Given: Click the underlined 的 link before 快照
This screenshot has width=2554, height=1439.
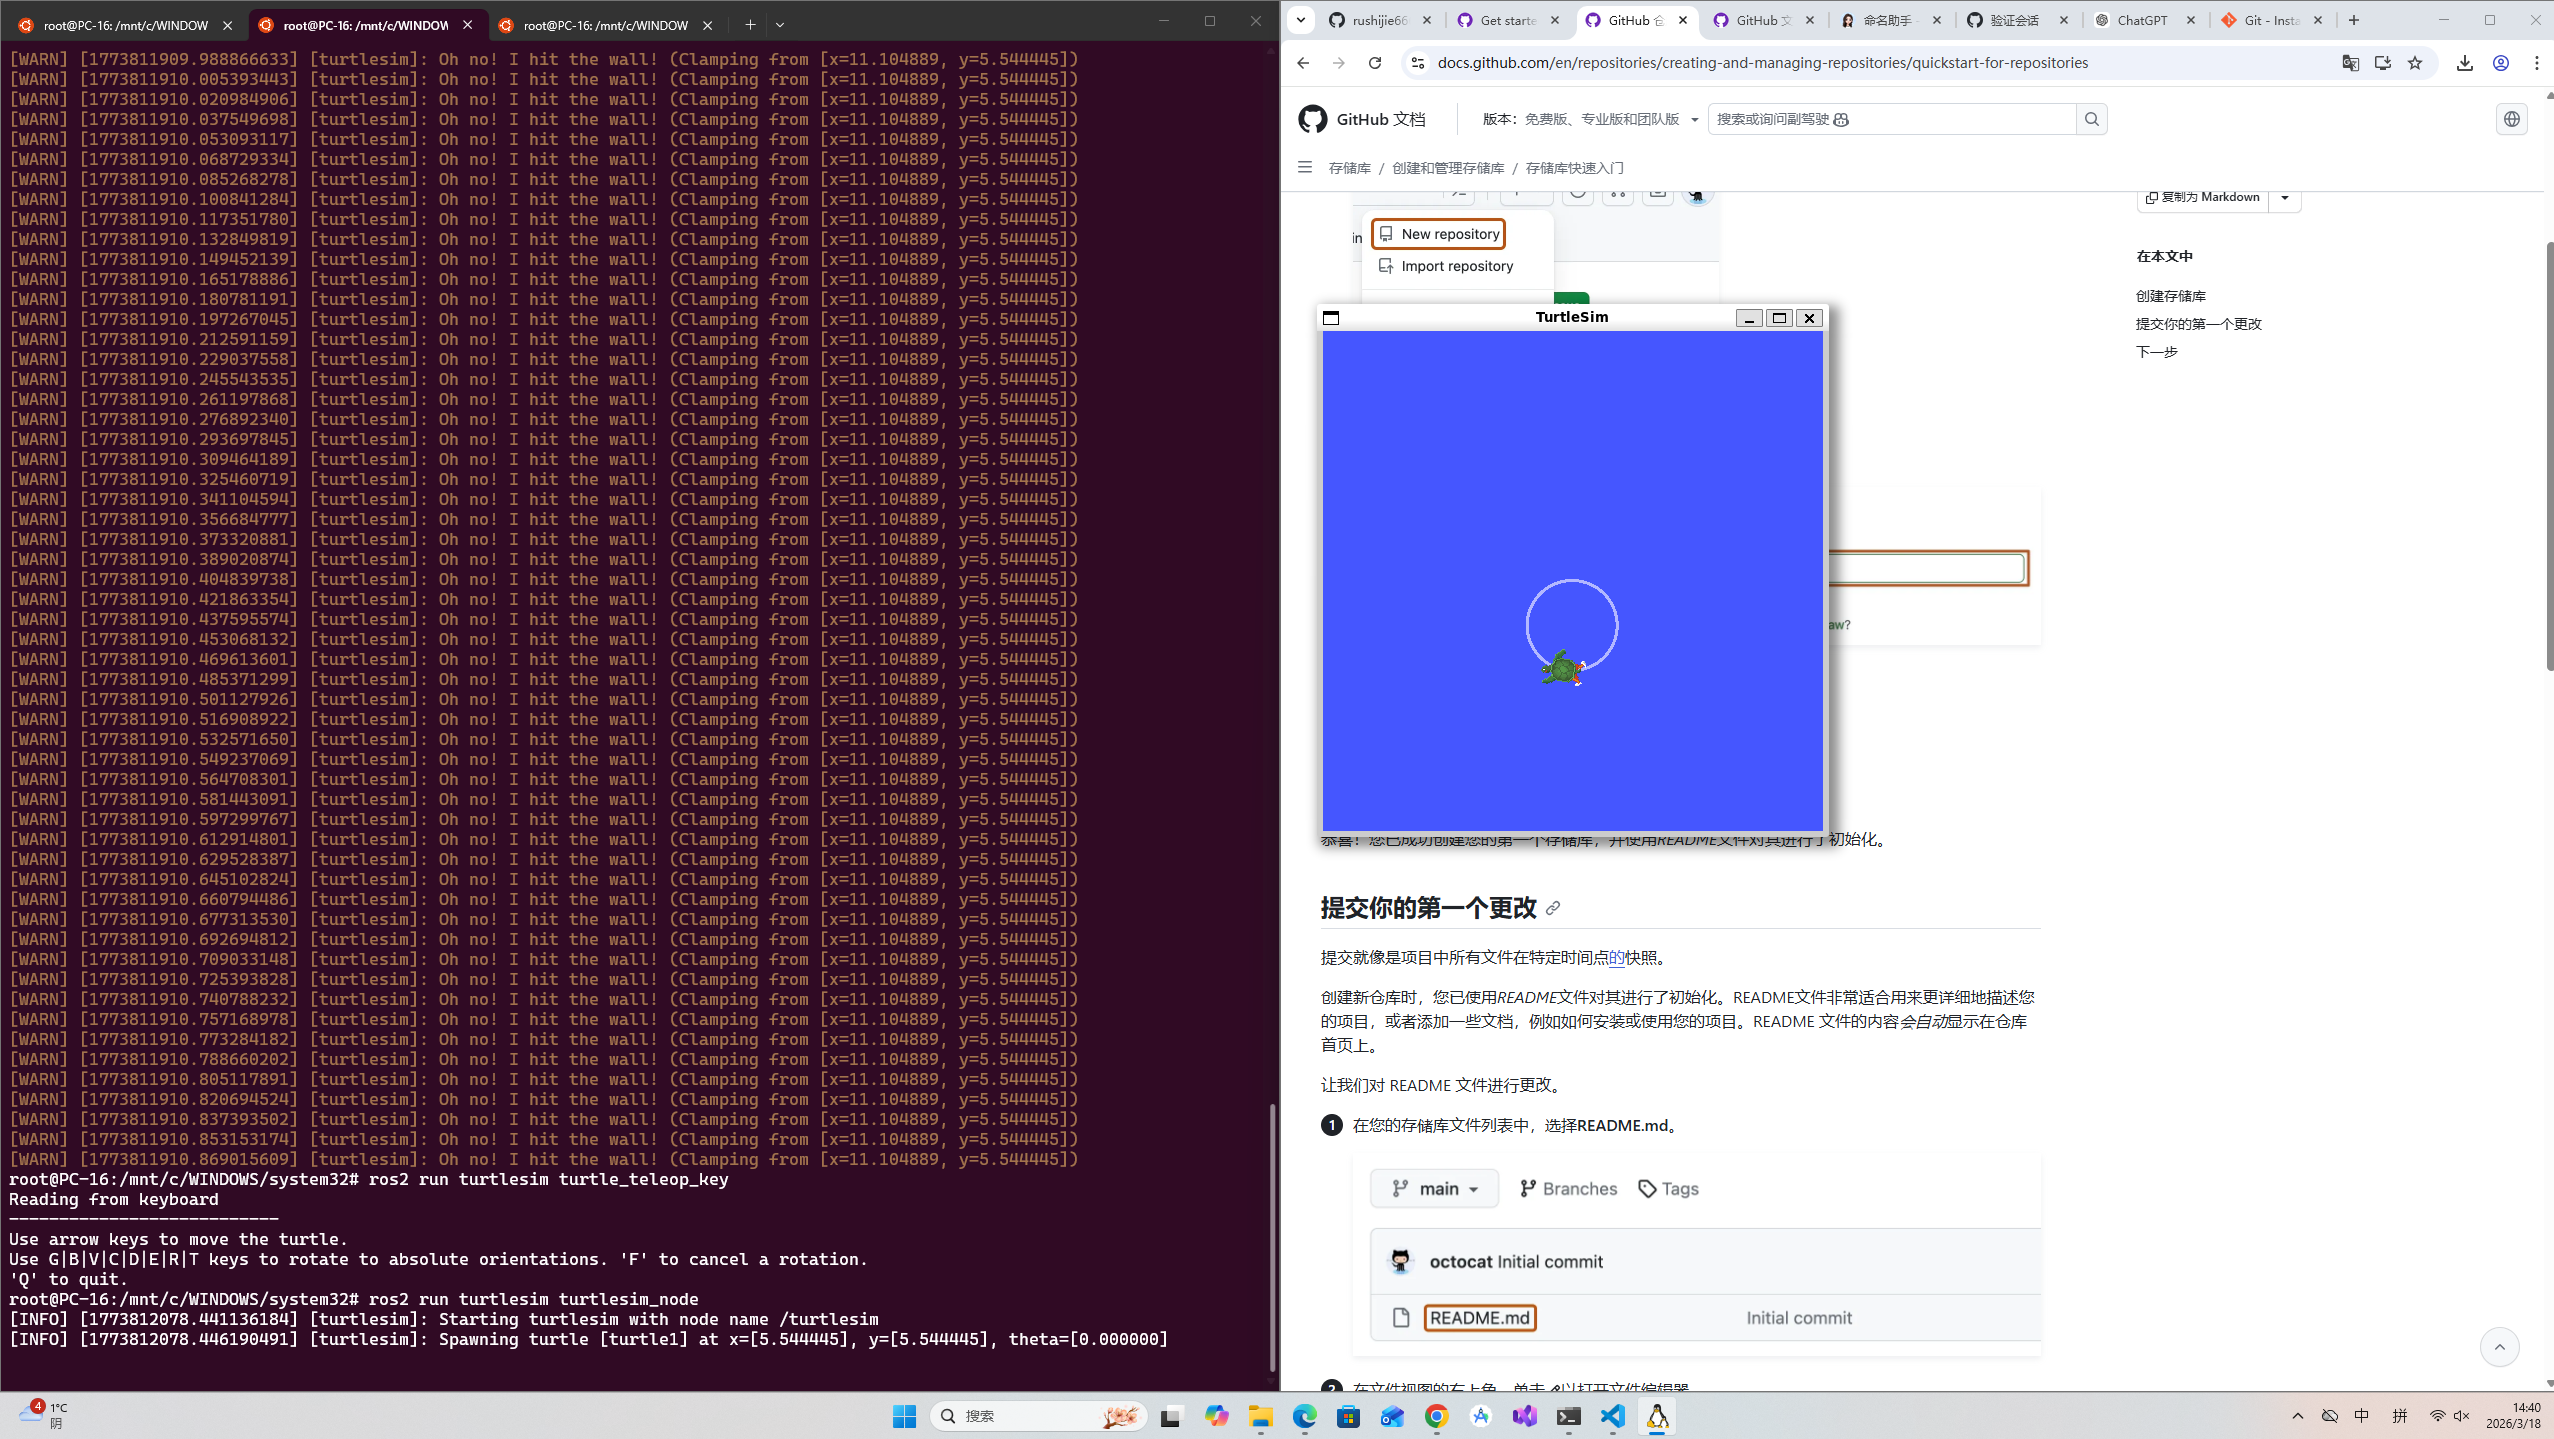Looking at the screenshot, I should pyautogui.click(x=1616, y=958).
